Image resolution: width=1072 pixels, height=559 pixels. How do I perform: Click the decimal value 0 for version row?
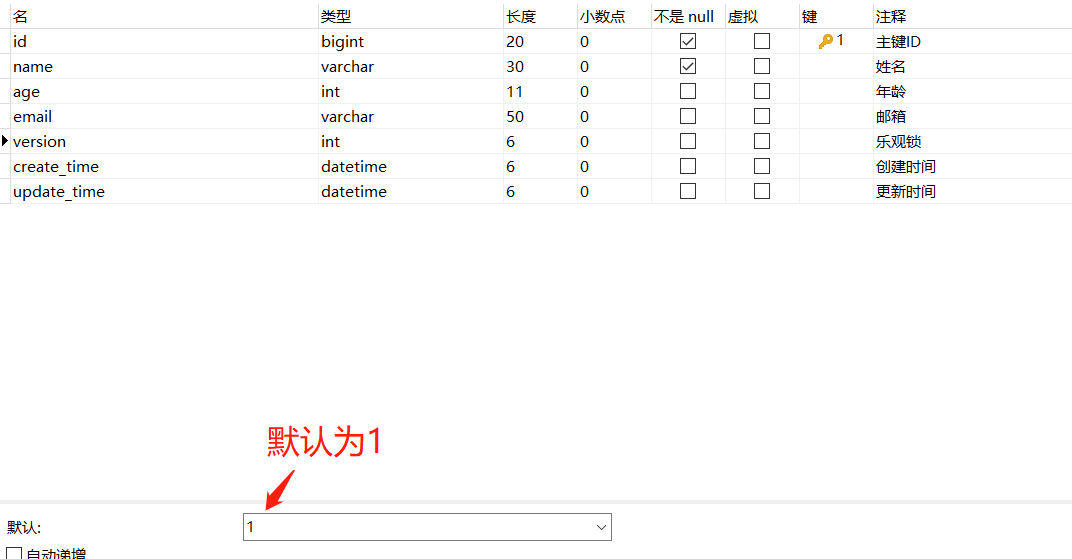pyautogui.click(x=614, y=141)
